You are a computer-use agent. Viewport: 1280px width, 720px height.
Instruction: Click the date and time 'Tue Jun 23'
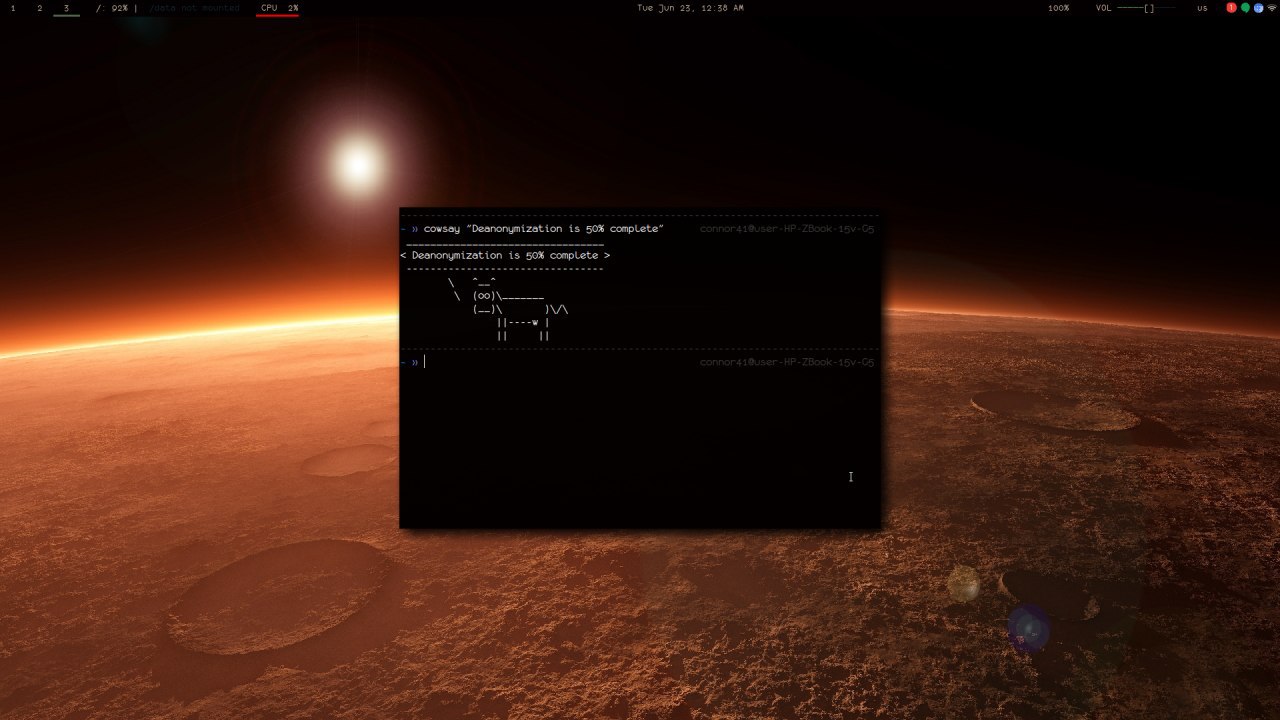click(690, 8)
